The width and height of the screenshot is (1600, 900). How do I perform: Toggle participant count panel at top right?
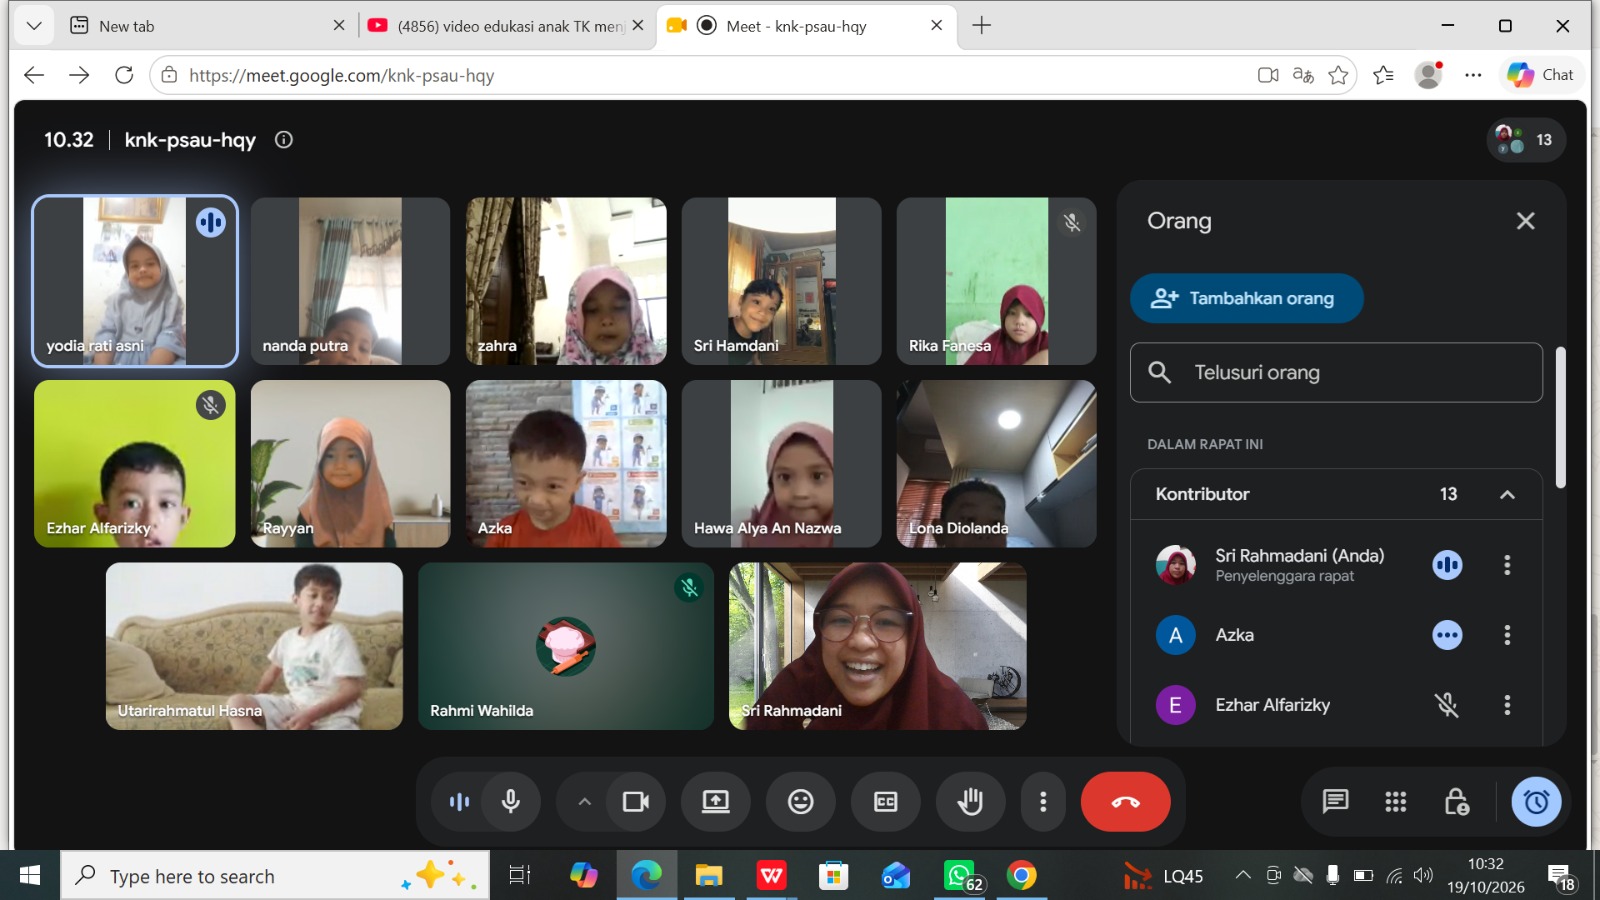[x=1526, y=140]
